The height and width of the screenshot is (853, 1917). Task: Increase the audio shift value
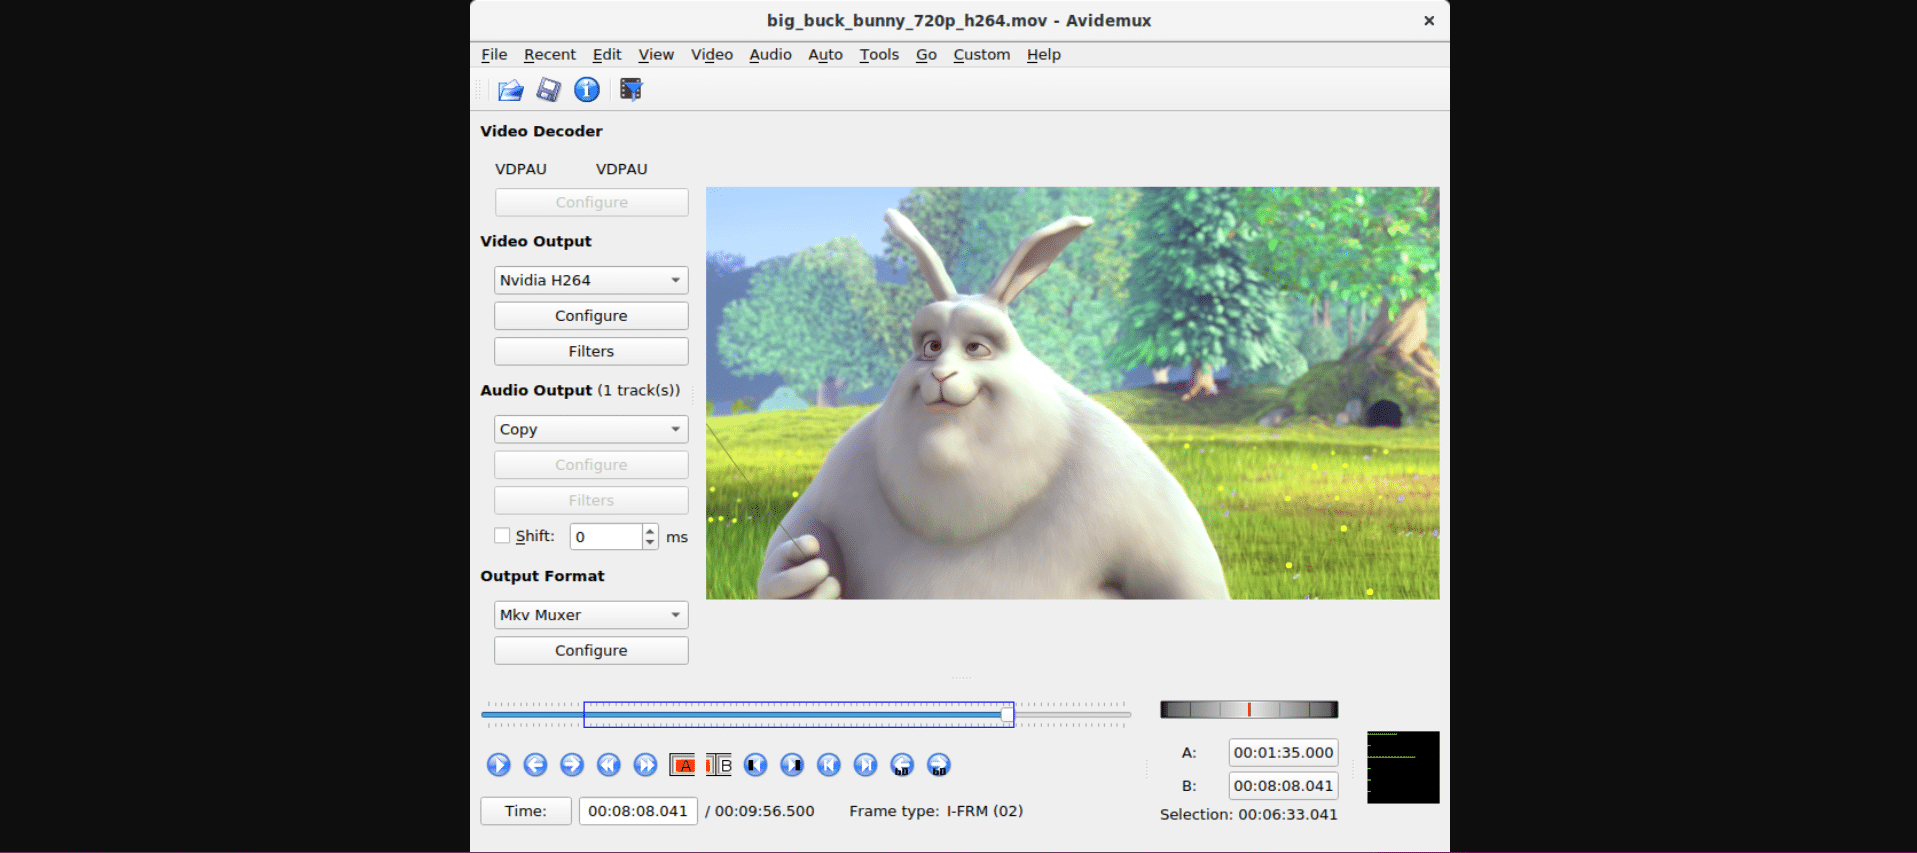(650, 530)
